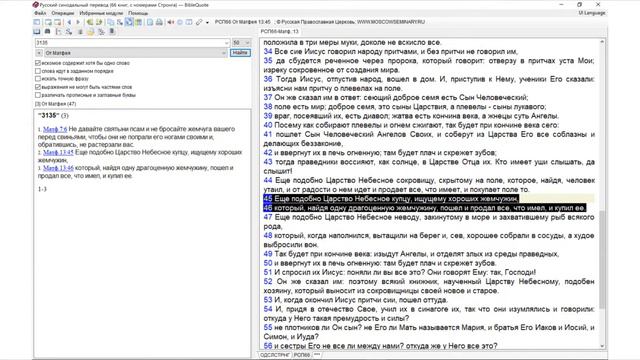Screen dimensions: 640x360
Task: Open the UI Language menu
Action: click(x=591, y=13)
